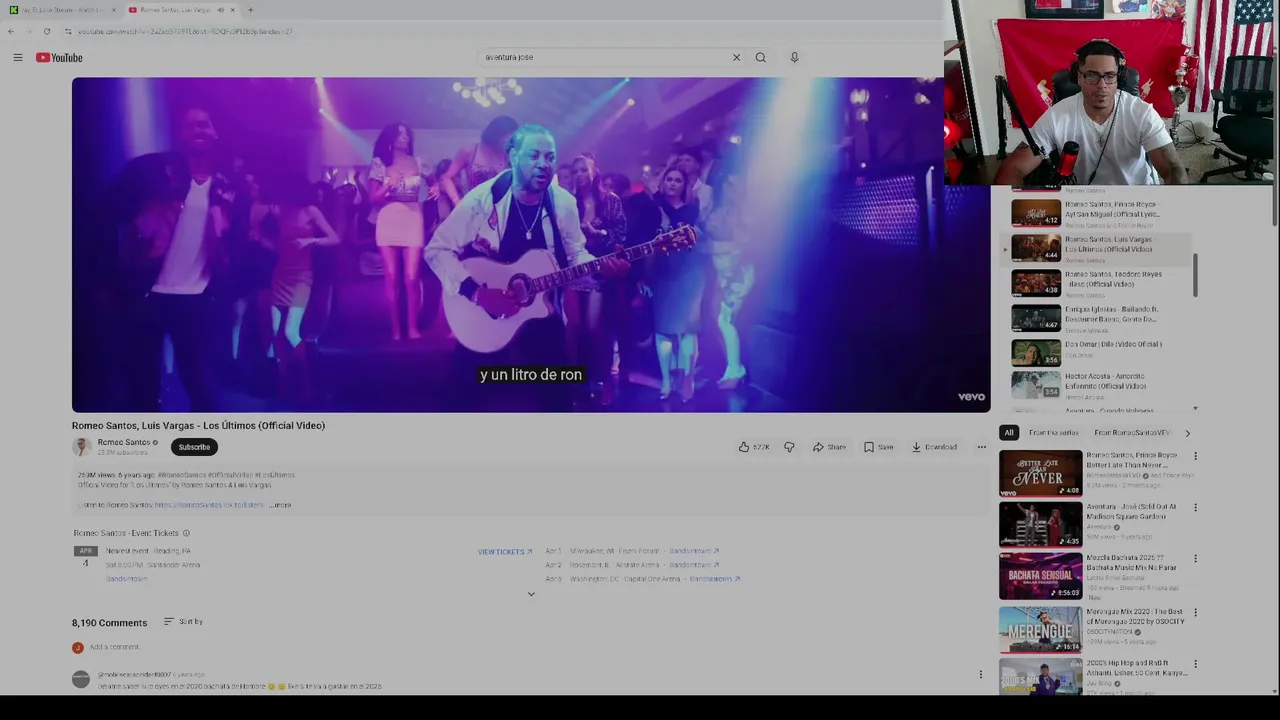The image size is (1280, 720).
Task: Click the vevo logo on the video
Action: pyautogui.click(x=971, y=397)
